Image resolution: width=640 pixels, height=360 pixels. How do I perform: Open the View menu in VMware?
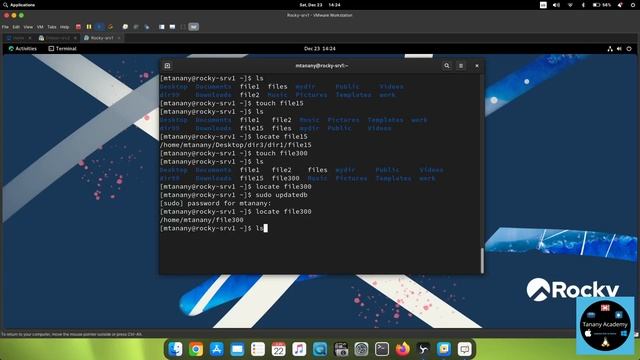pos(28,27)
